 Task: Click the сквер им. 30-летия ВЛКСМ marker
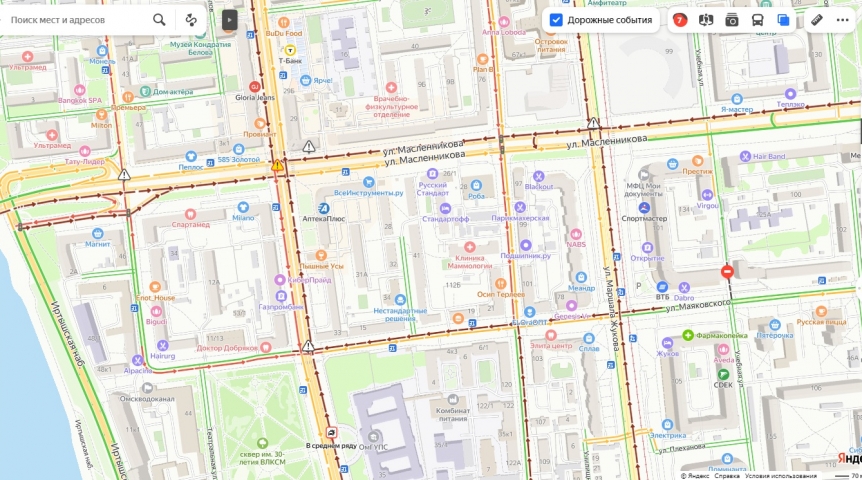point(263,443)
